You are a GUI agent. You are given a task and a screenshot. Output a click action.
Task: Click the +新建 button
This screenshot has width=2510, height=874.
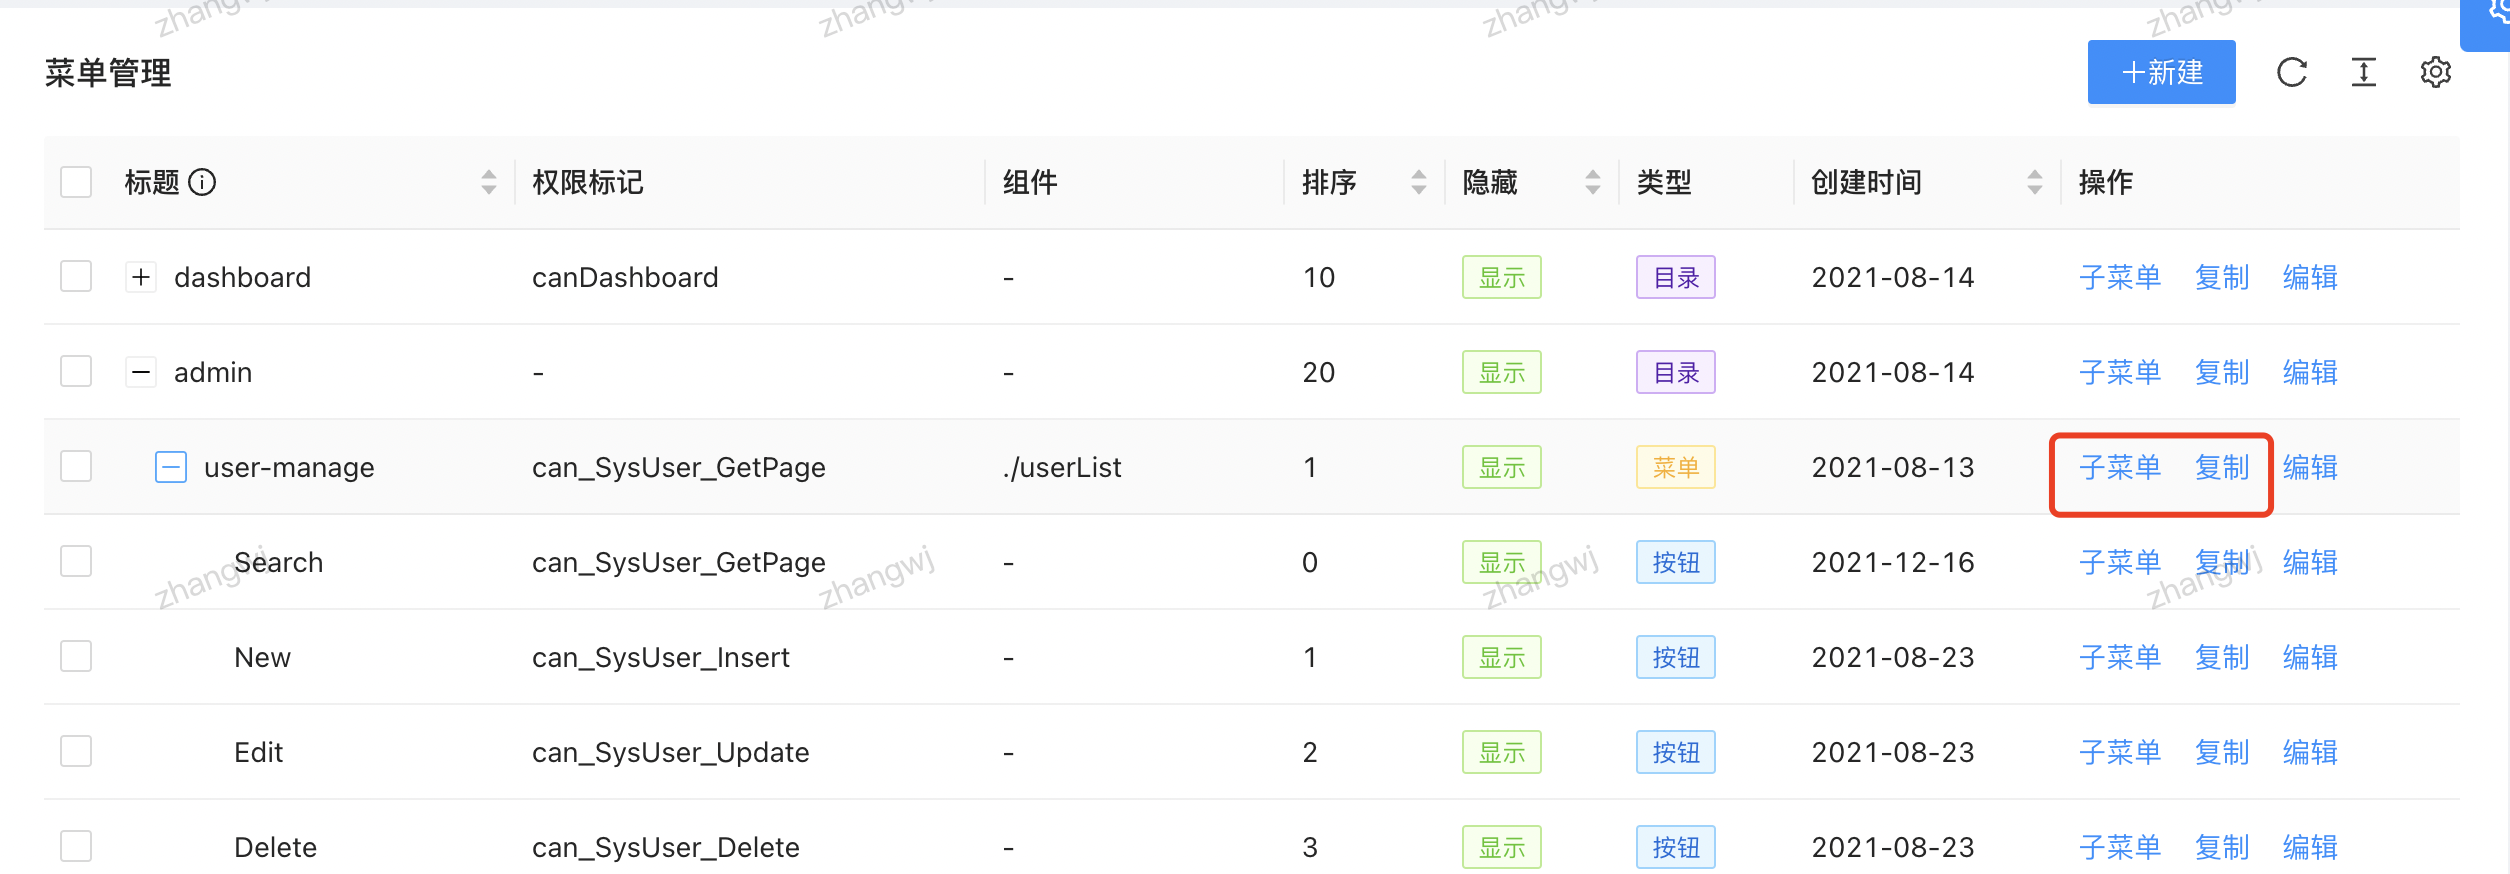pos(2161,72)
